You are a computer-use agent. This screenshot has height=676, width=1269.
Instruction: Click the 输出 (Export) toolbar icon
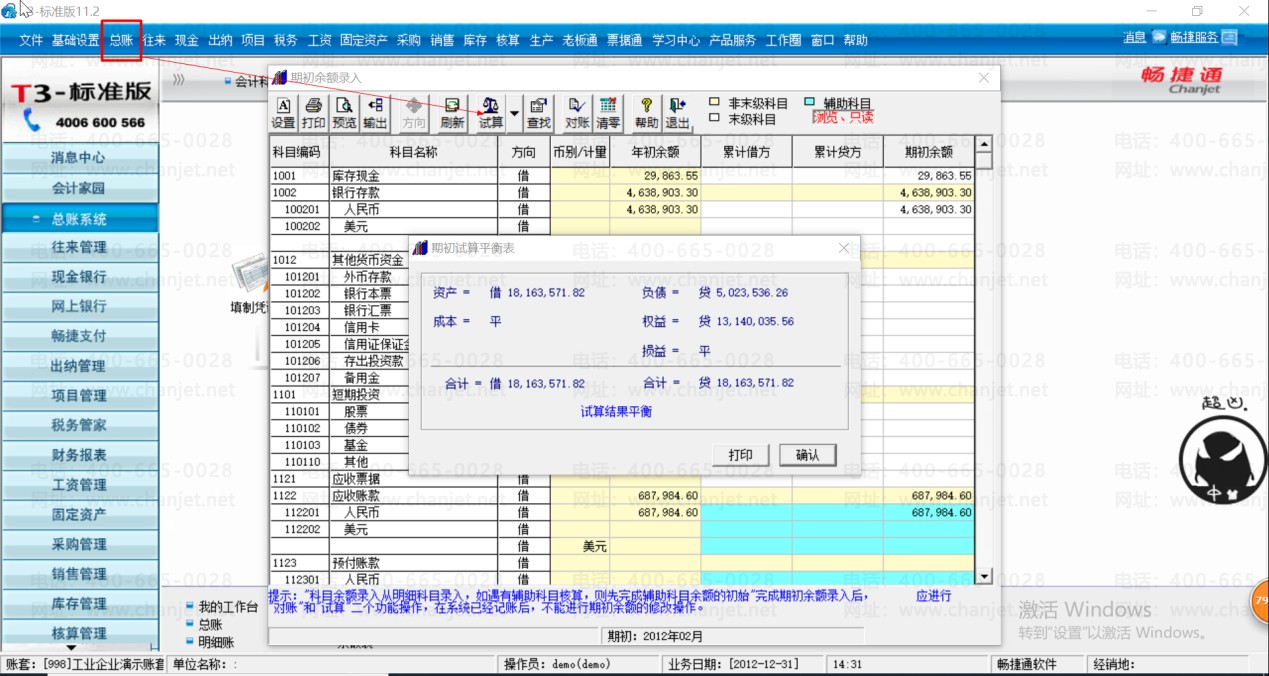[x=375, y=113]
